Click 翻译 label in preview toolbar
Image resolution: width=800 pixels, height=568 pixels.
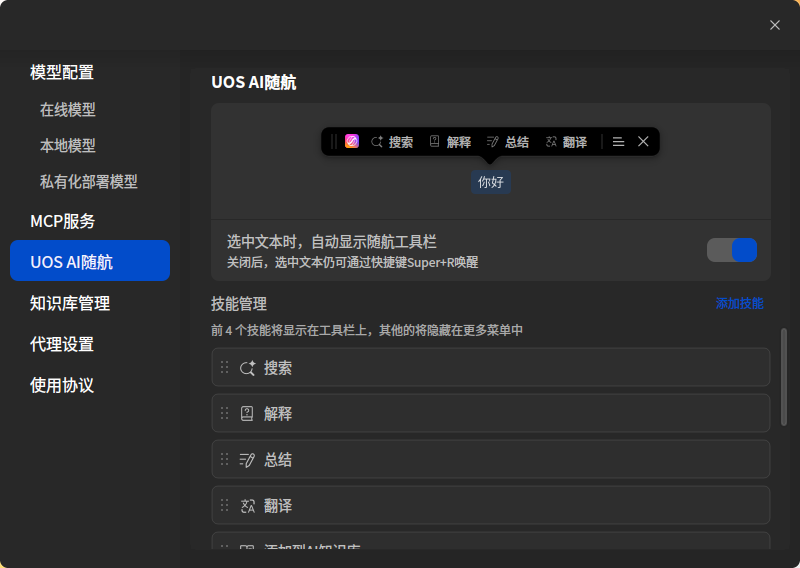tap(575, 142)
